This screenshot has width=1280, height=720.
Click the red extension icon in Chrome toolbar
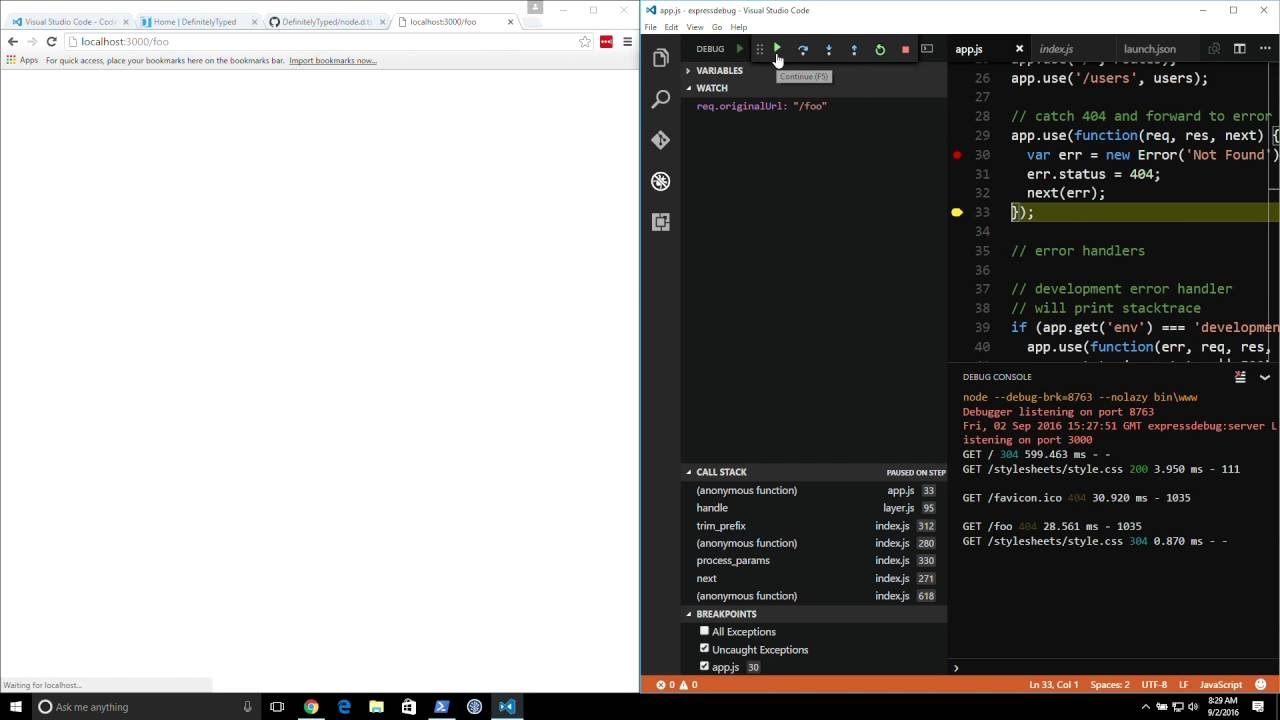pos(606,42)
